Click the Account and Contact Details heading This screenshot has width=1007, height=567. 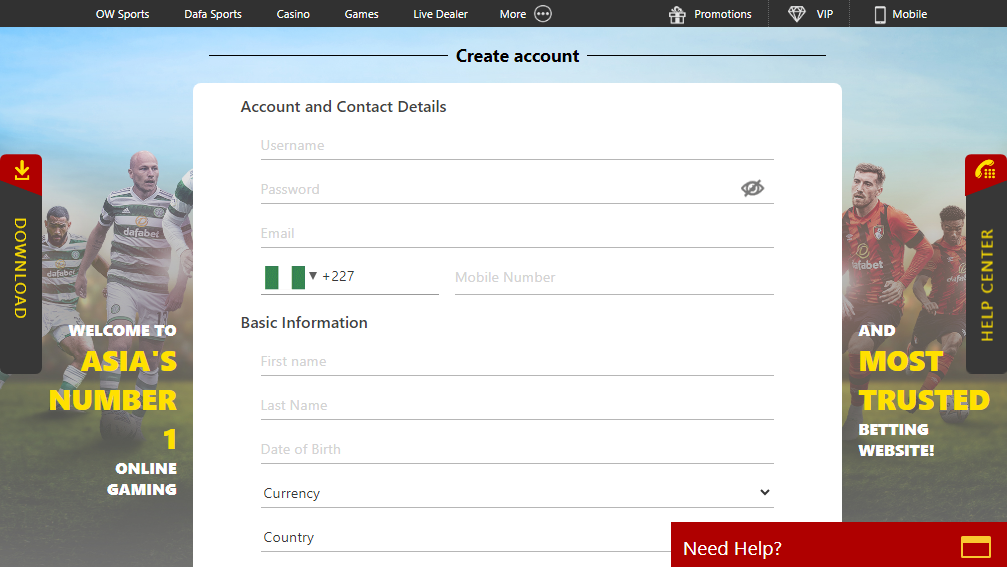pyautogui.click(x=343, y=107)
